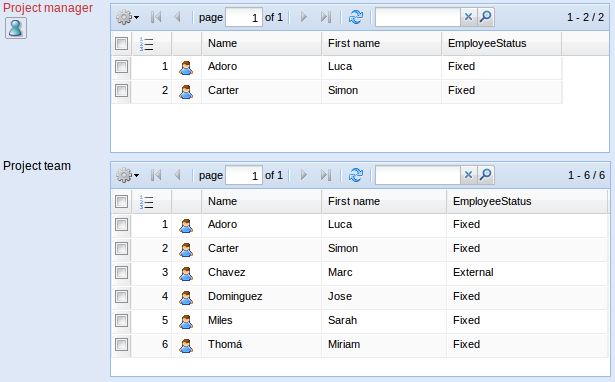This screenshot has height=382, width=615.
Task: Refresh the Project team grid
Action: 356,175
